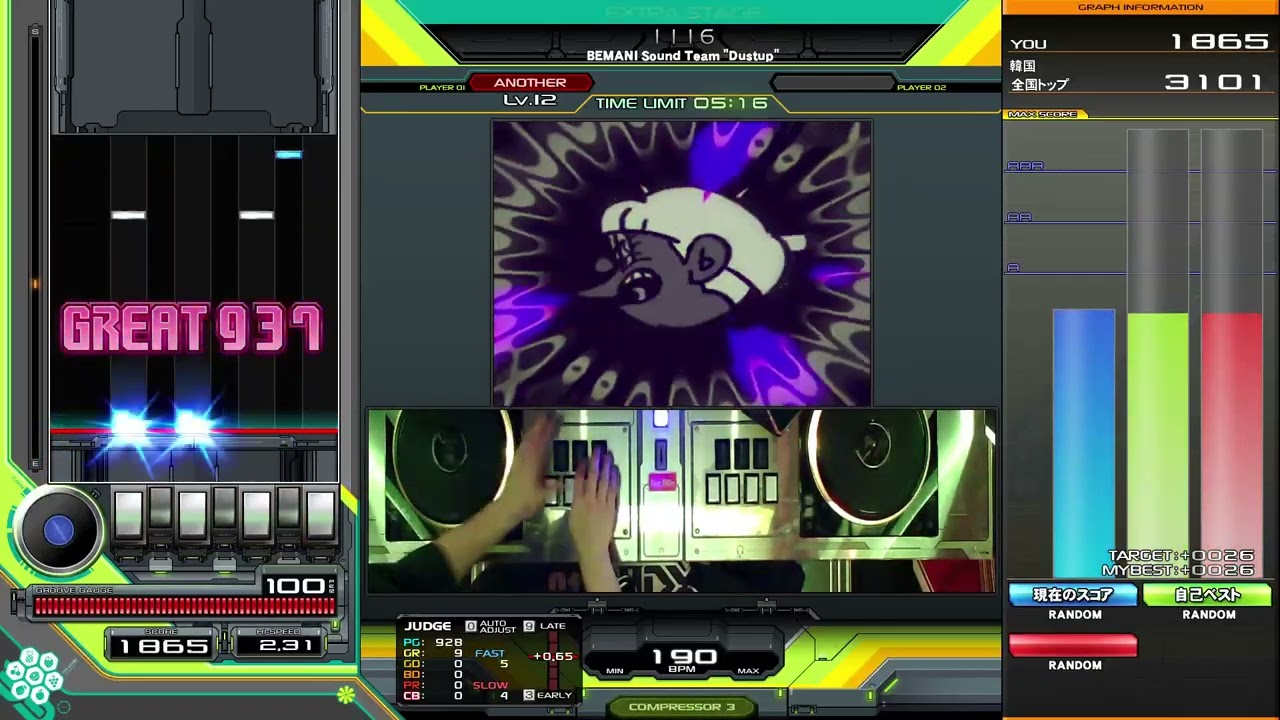This screenshot has width=1280, height=720.
Task: Click the HI-SPEED value 2.31
Action: [x=284, y=645]
